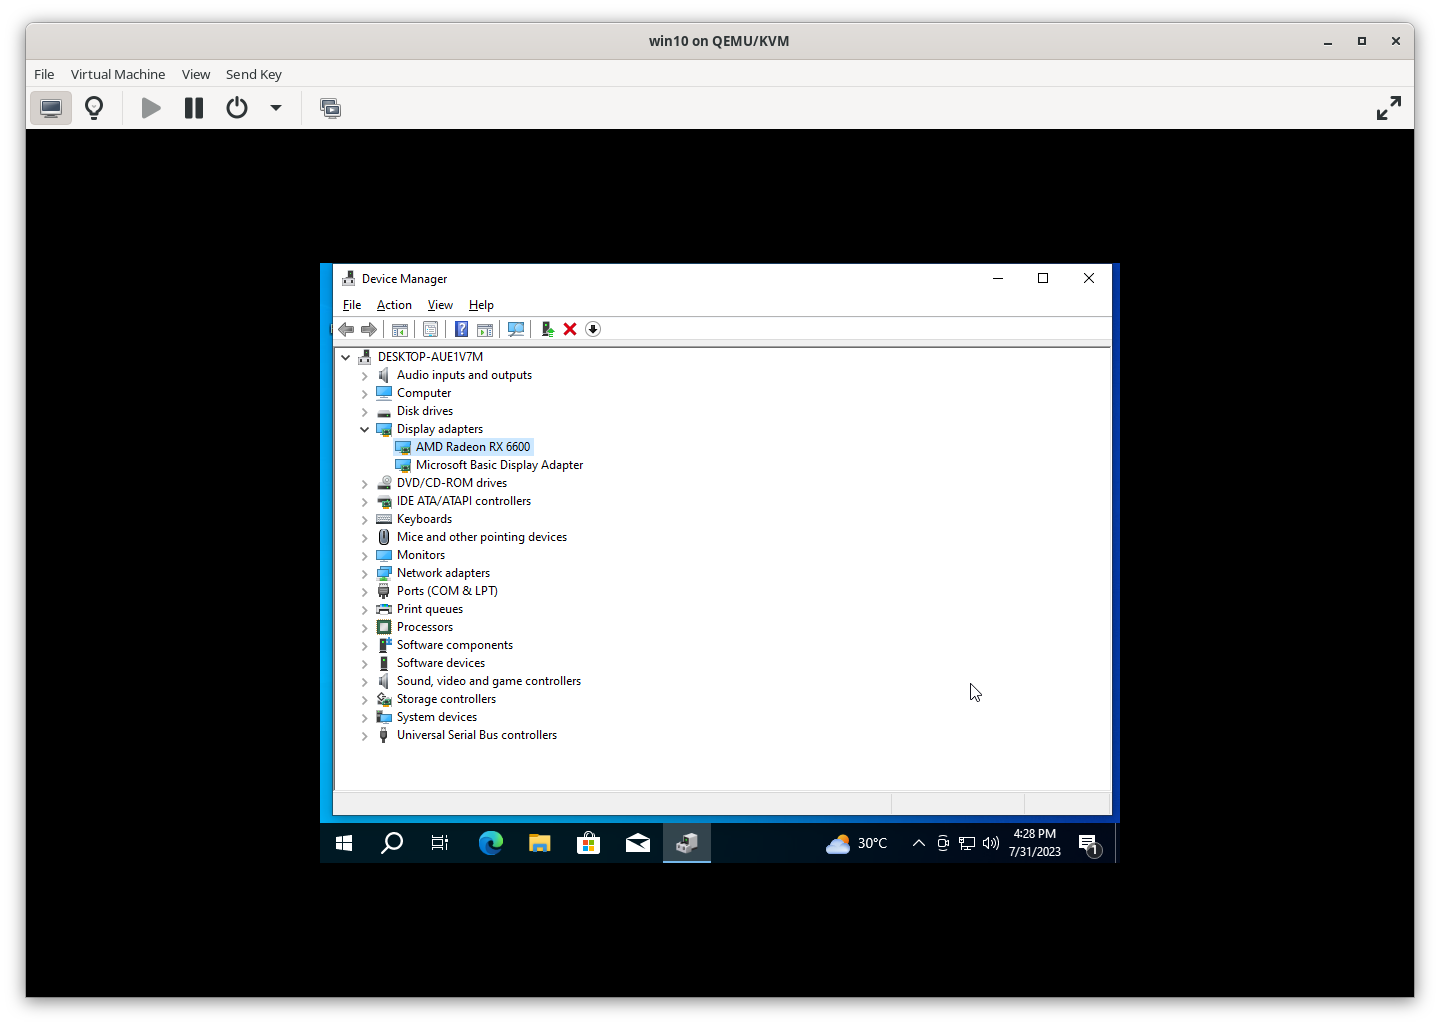
Task: Collapse Display adapters category
Action: click(365, 429)
